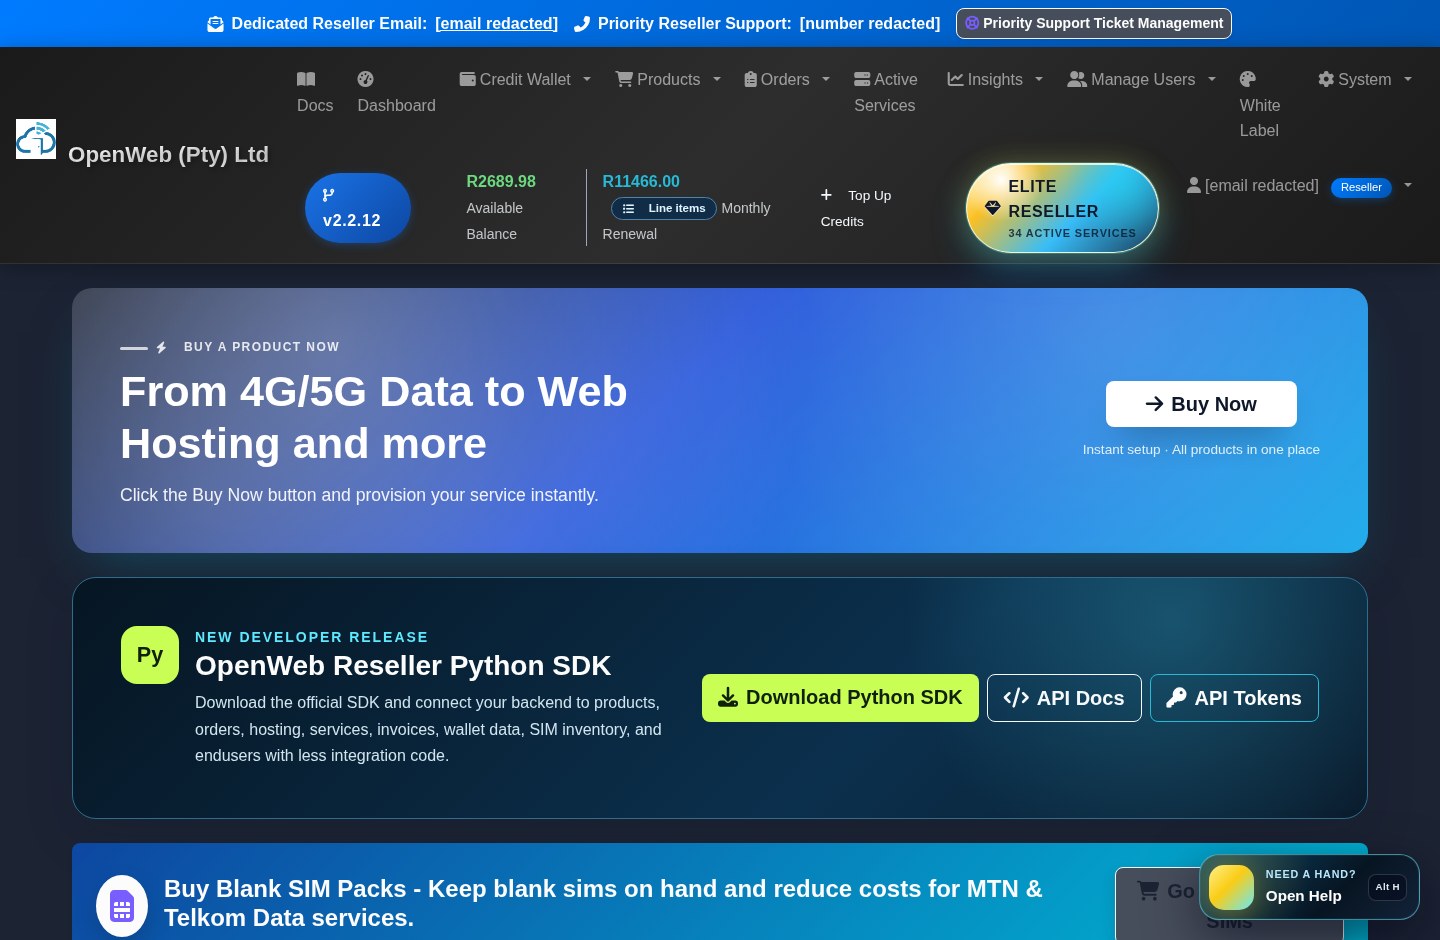Click the Products cart icon

[x=624, y=79]
